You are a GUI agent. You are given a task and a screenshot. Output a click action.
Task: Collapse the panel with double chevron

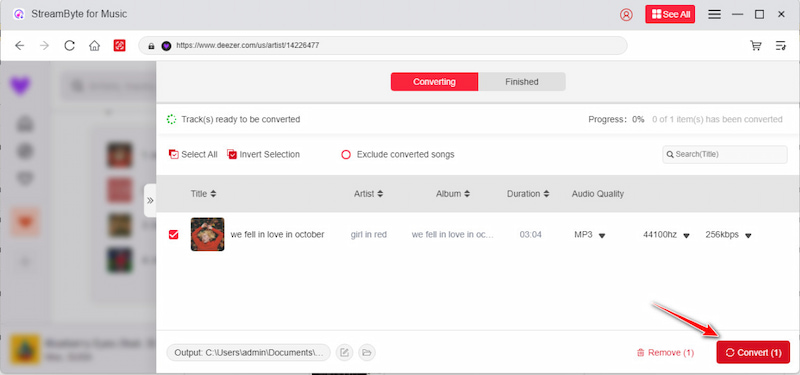point(150,201)
